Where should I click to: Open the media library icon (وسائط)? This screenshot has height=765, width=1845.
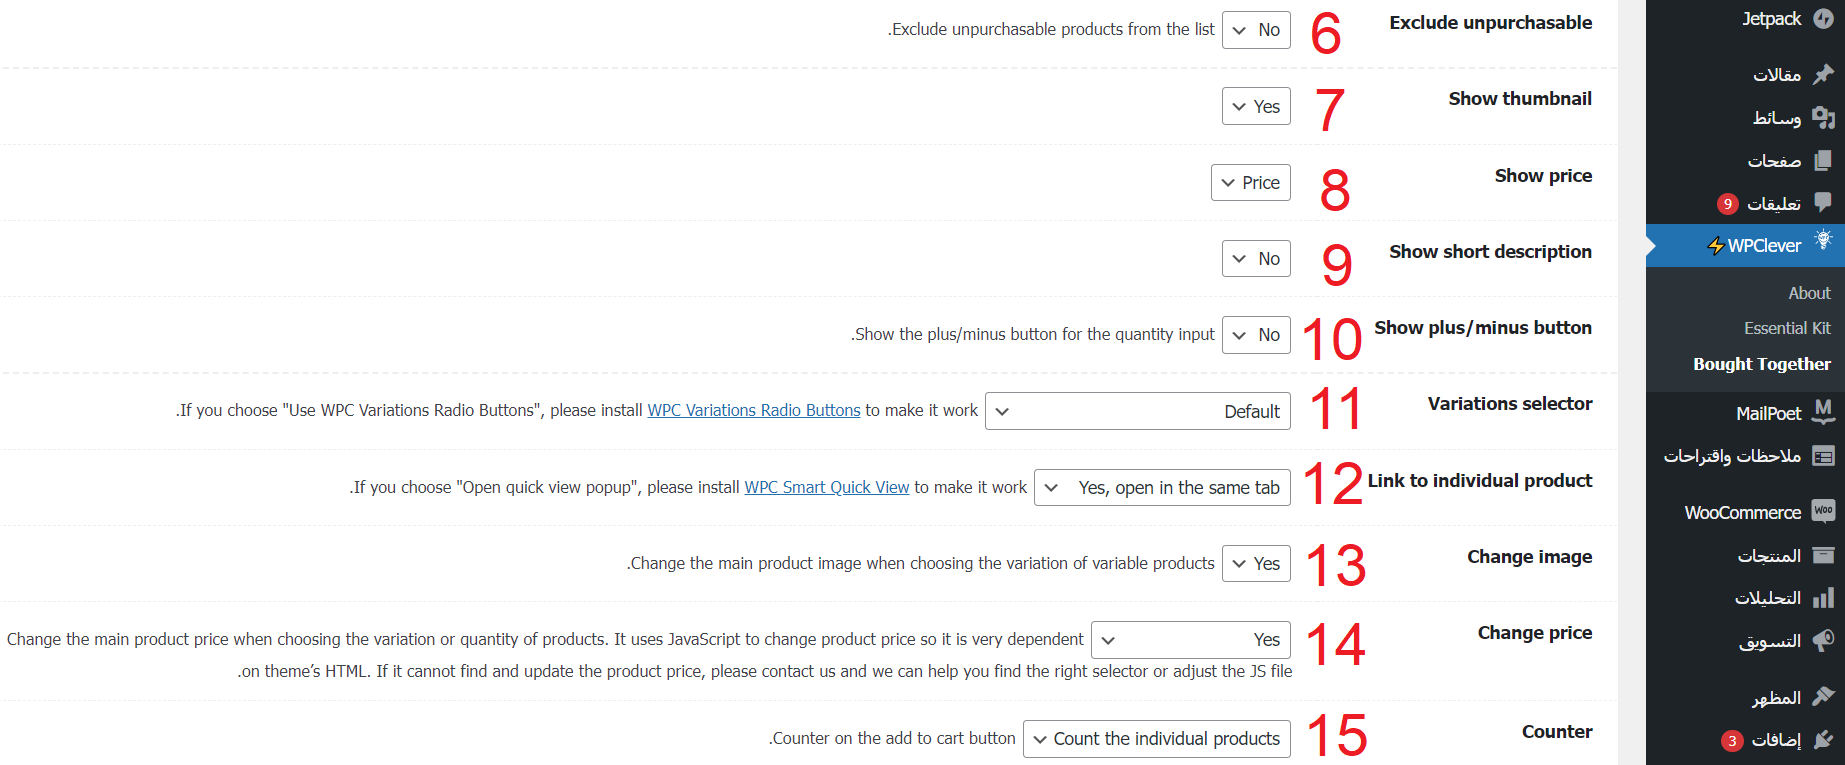(1823, 118)
